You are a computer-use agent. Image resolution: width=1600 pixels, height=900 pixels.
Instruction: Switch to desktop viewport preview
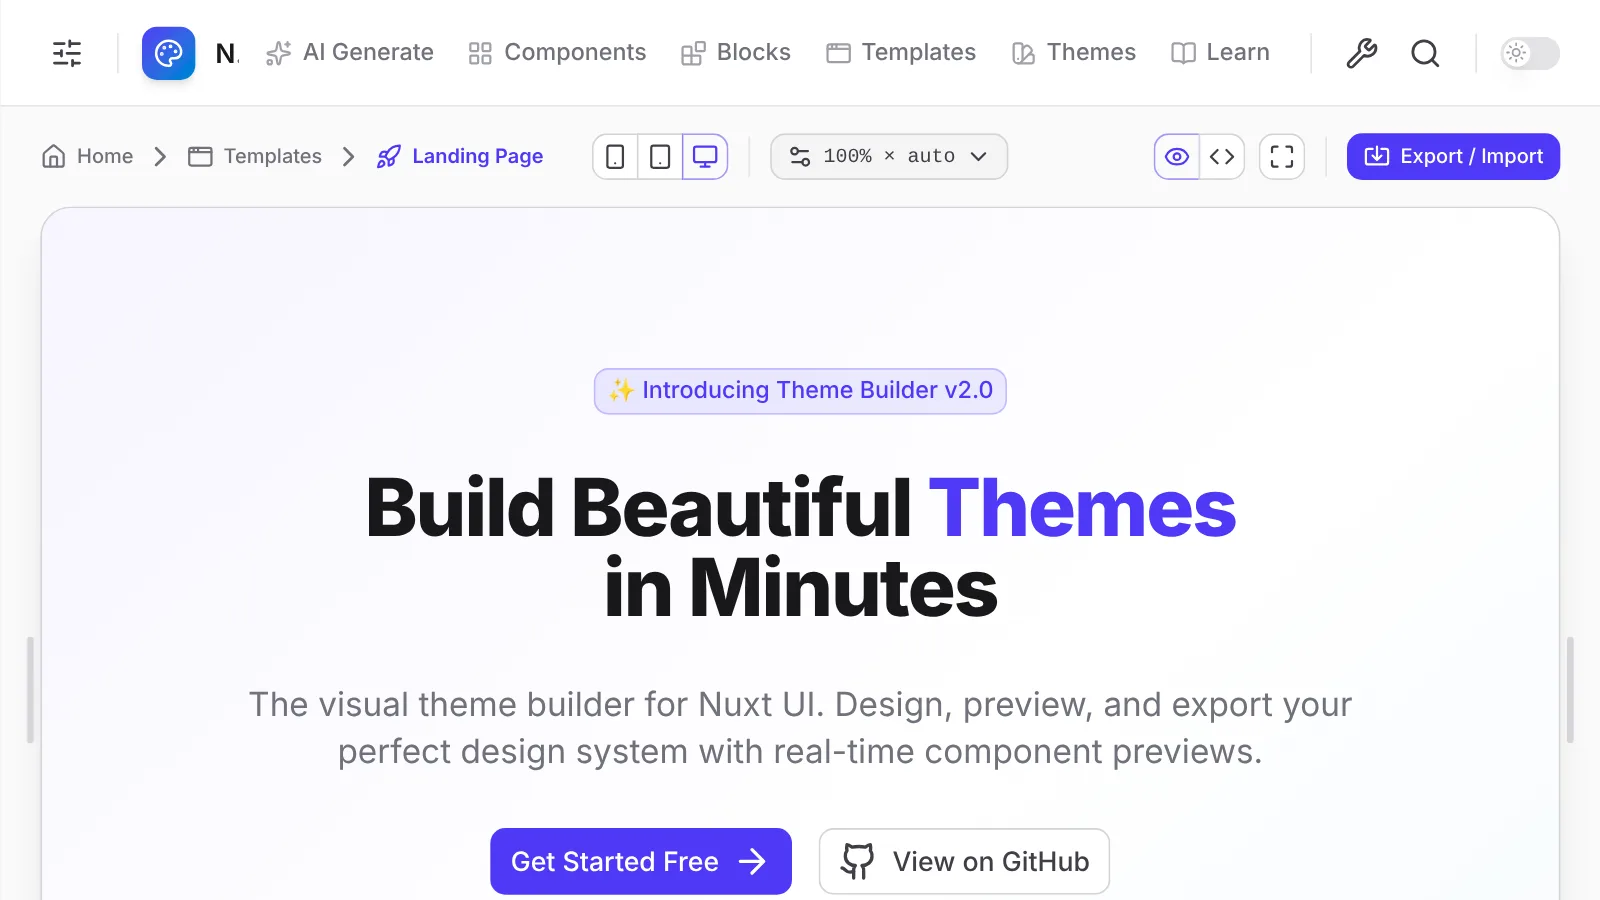point(705,157)
